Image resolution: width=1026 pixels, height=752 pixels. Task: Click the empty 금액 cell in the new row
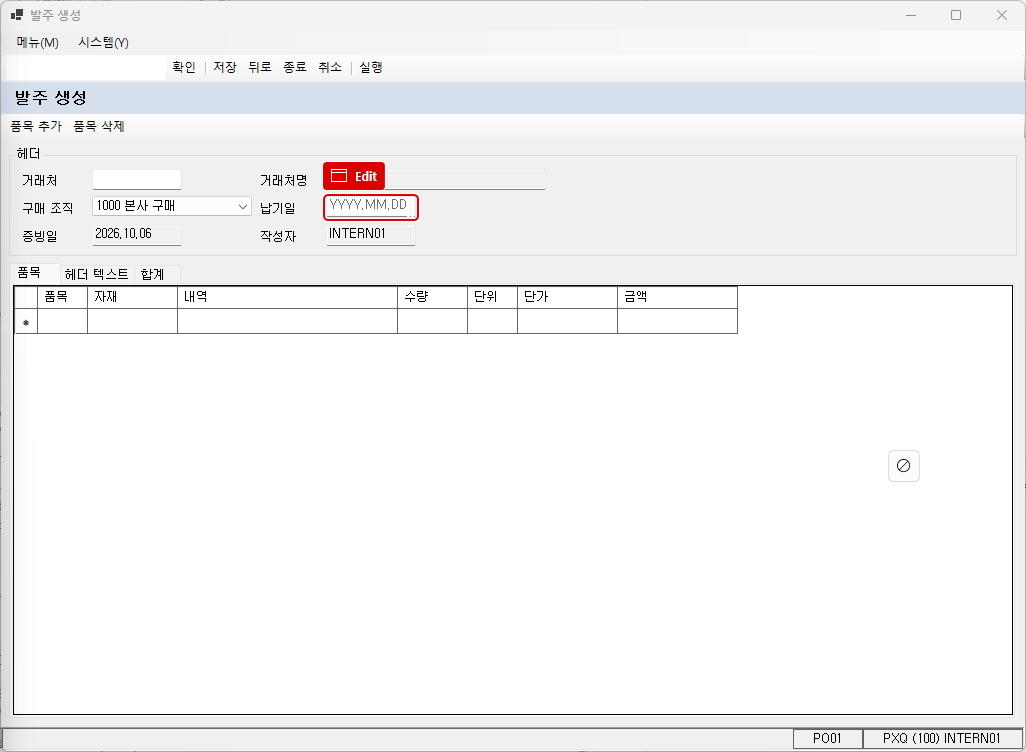677,321
